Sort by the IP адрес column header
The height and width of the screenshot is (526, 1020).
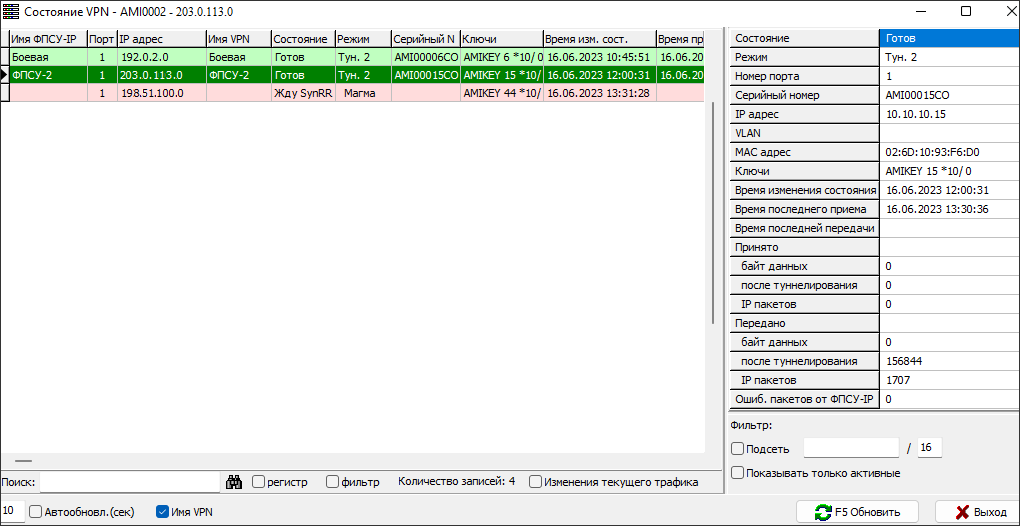pyautogui.click(x=160, y=39)
